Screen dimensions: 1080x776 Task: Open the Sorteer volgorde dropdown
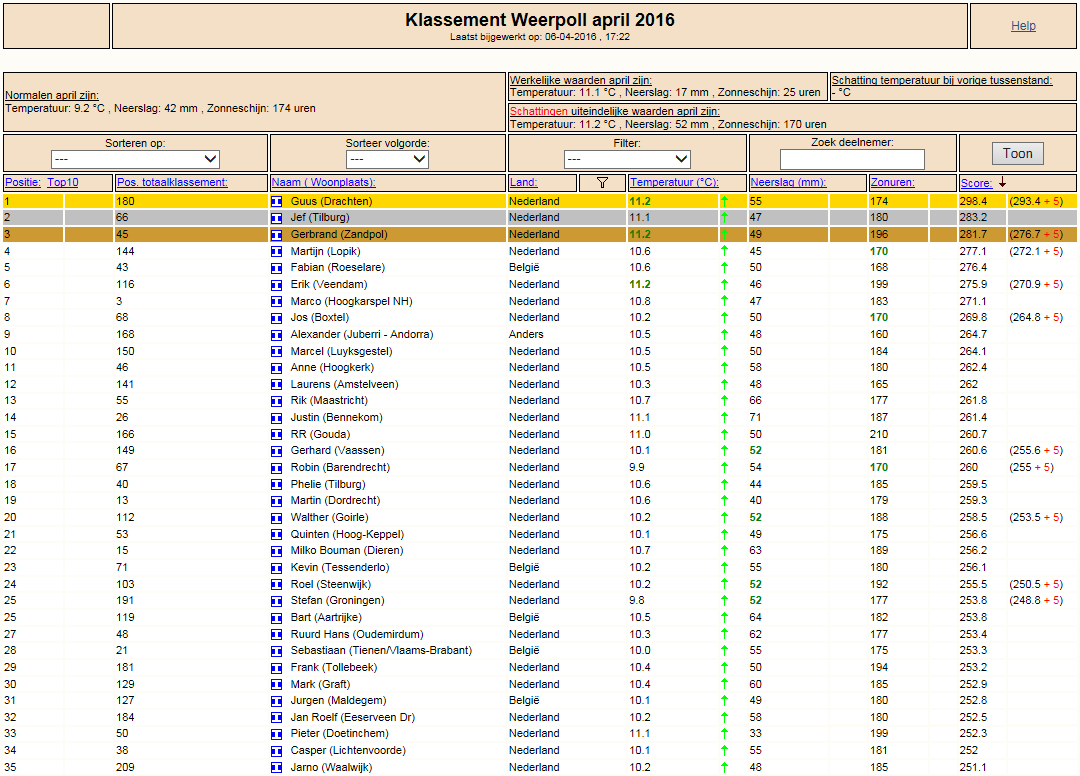click(x=387, y=159)
